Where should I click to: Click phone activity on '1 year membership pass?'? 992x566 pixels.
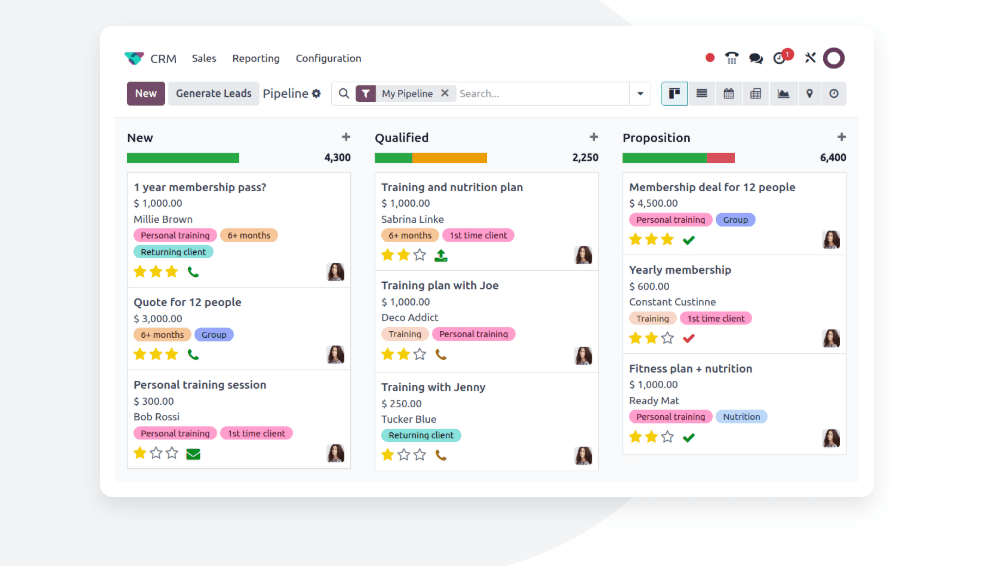[x=193, y=273]
